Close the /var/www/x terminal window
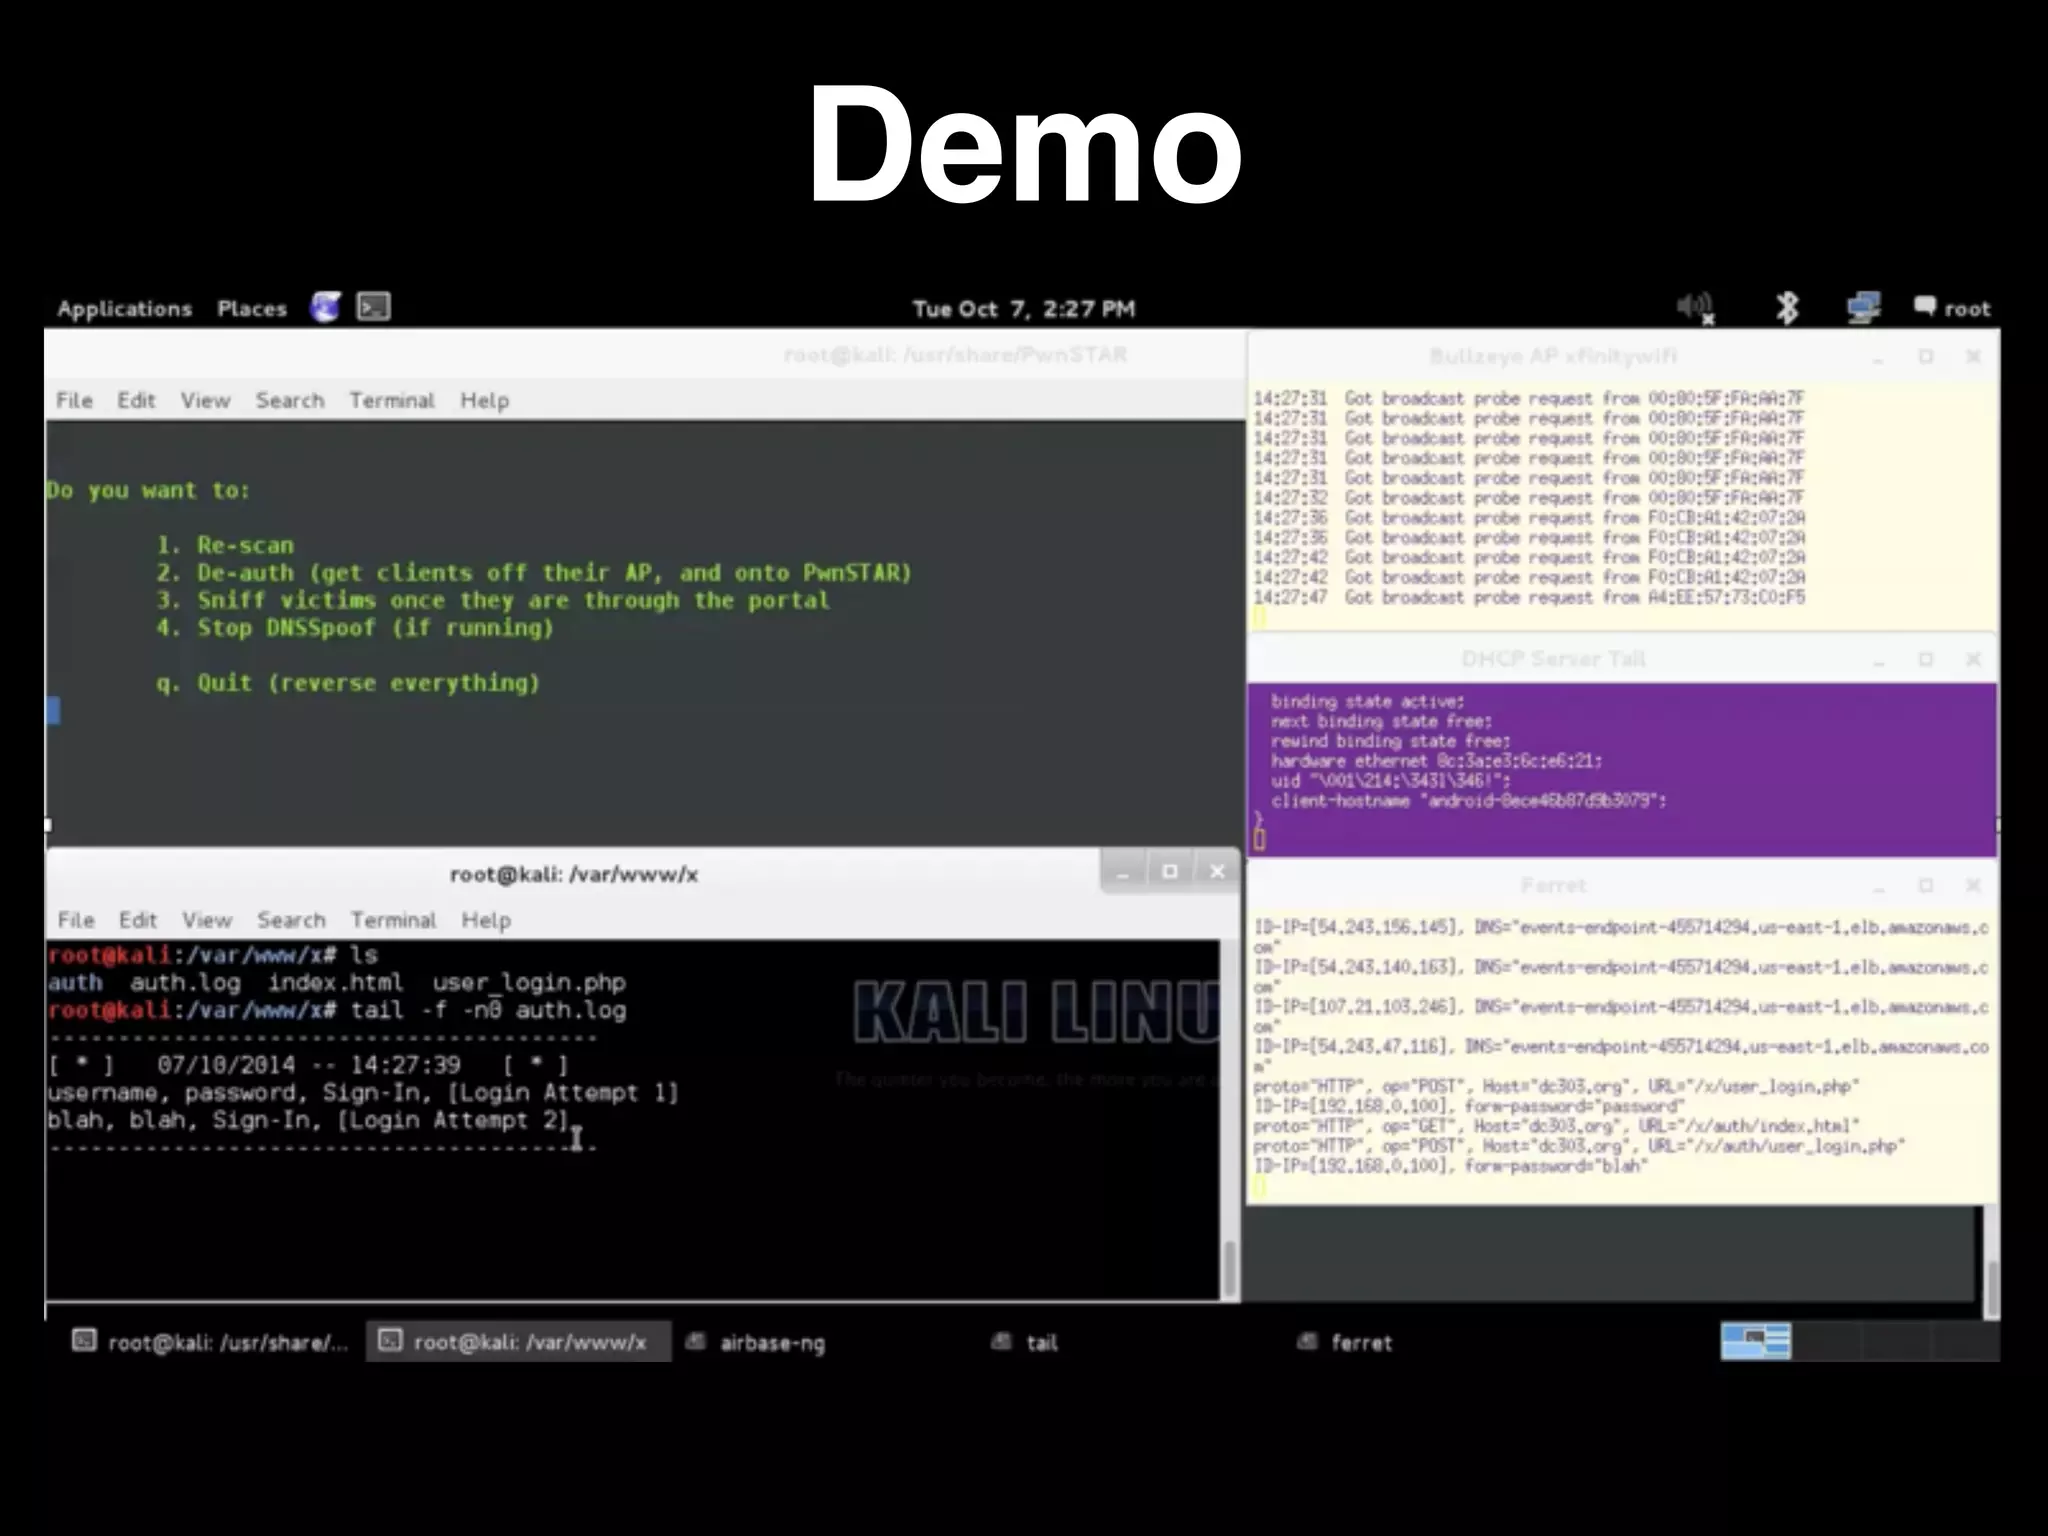2048x1536 pixels. (1217, 872)
